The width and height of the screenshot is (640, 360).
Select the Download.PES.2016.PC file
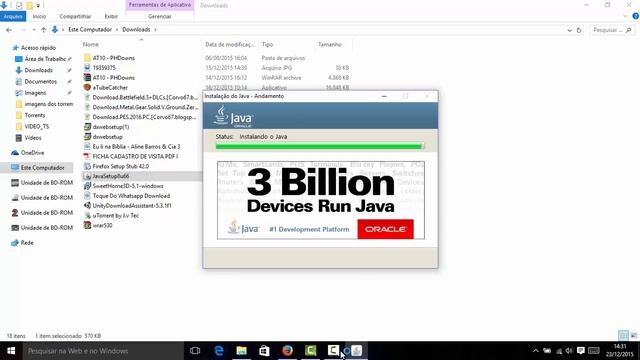coord(144,117)
